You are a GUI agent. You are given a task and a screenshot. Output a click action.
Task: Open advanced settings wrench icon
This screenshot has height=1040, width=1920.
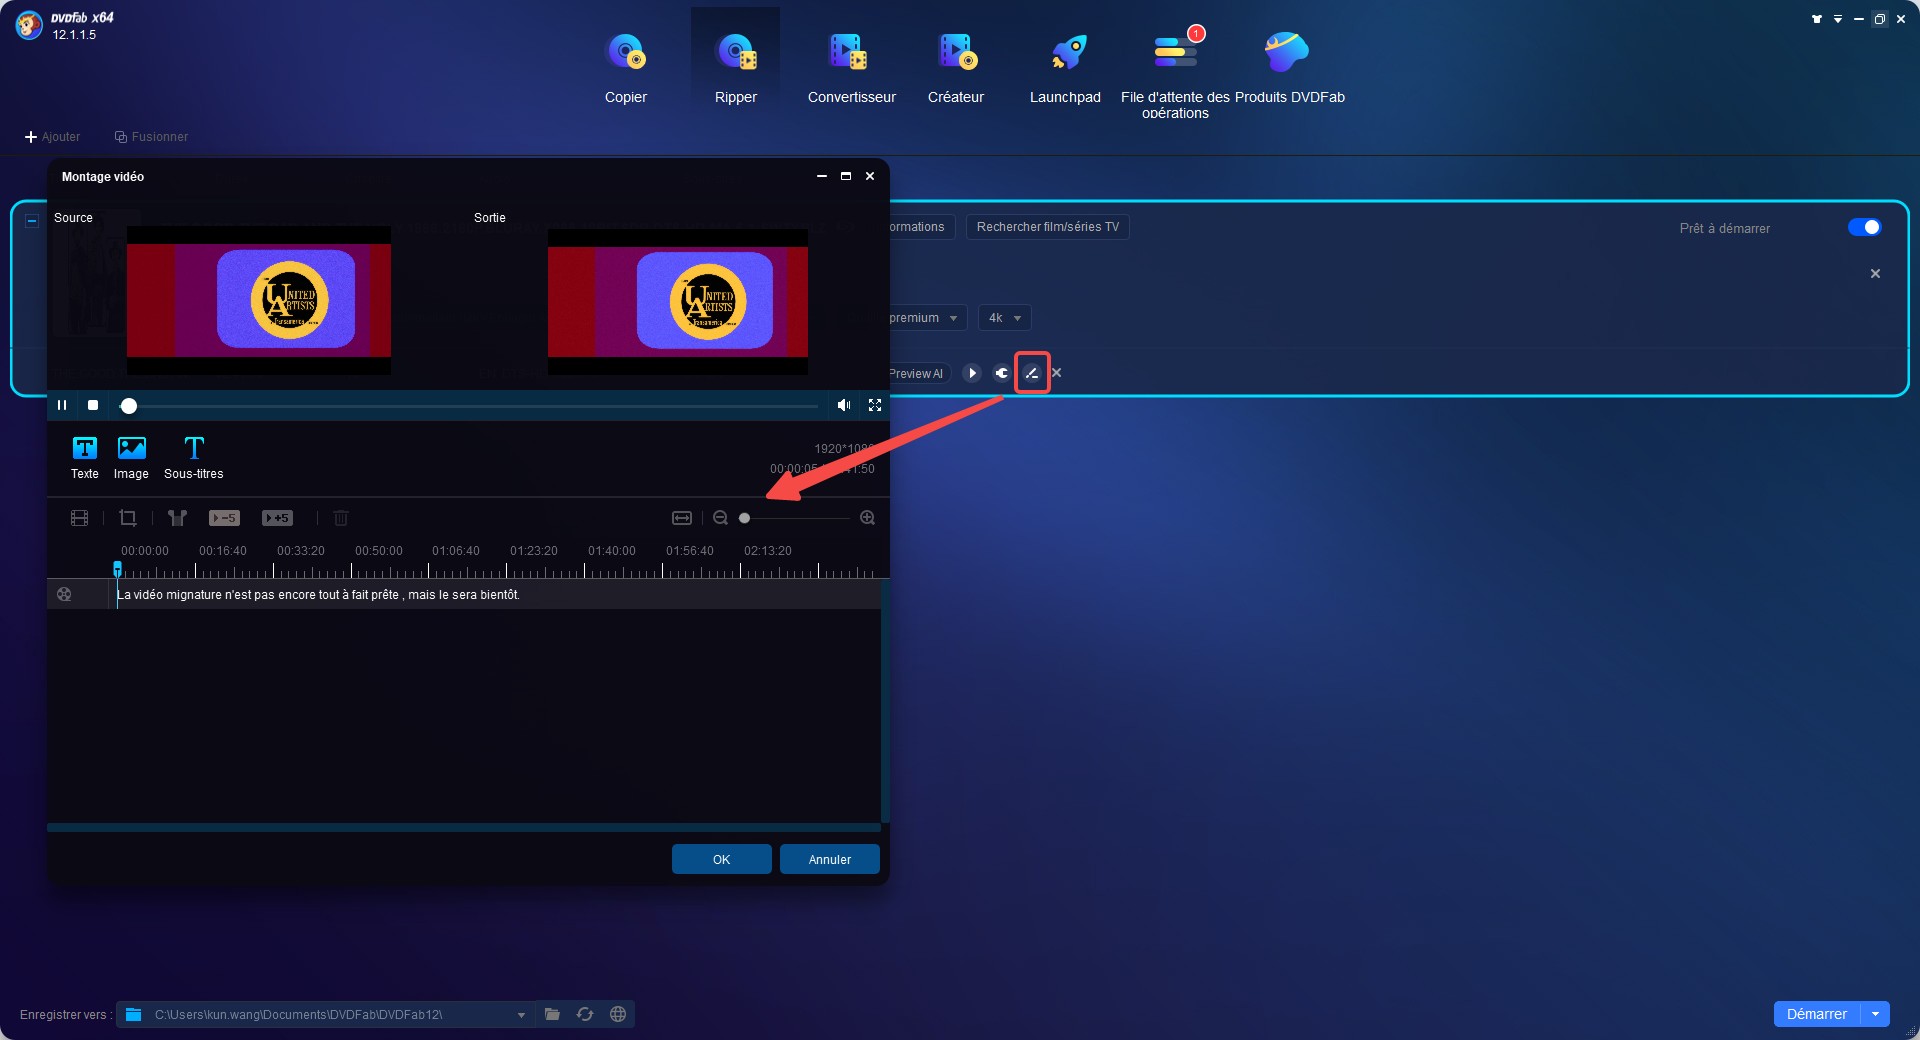pos(1002,373)
